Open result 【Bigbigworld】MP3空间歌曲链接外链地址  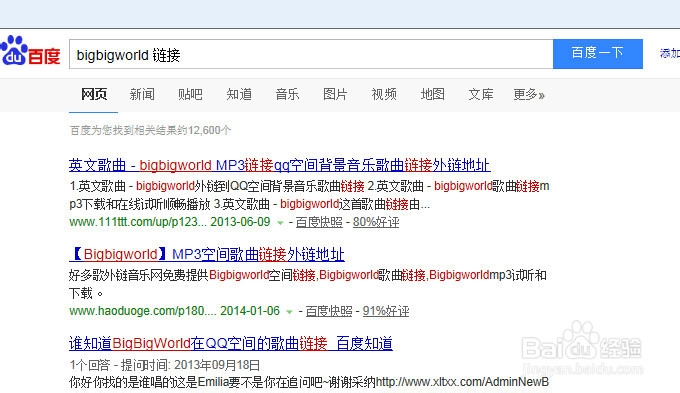point(207,254)
